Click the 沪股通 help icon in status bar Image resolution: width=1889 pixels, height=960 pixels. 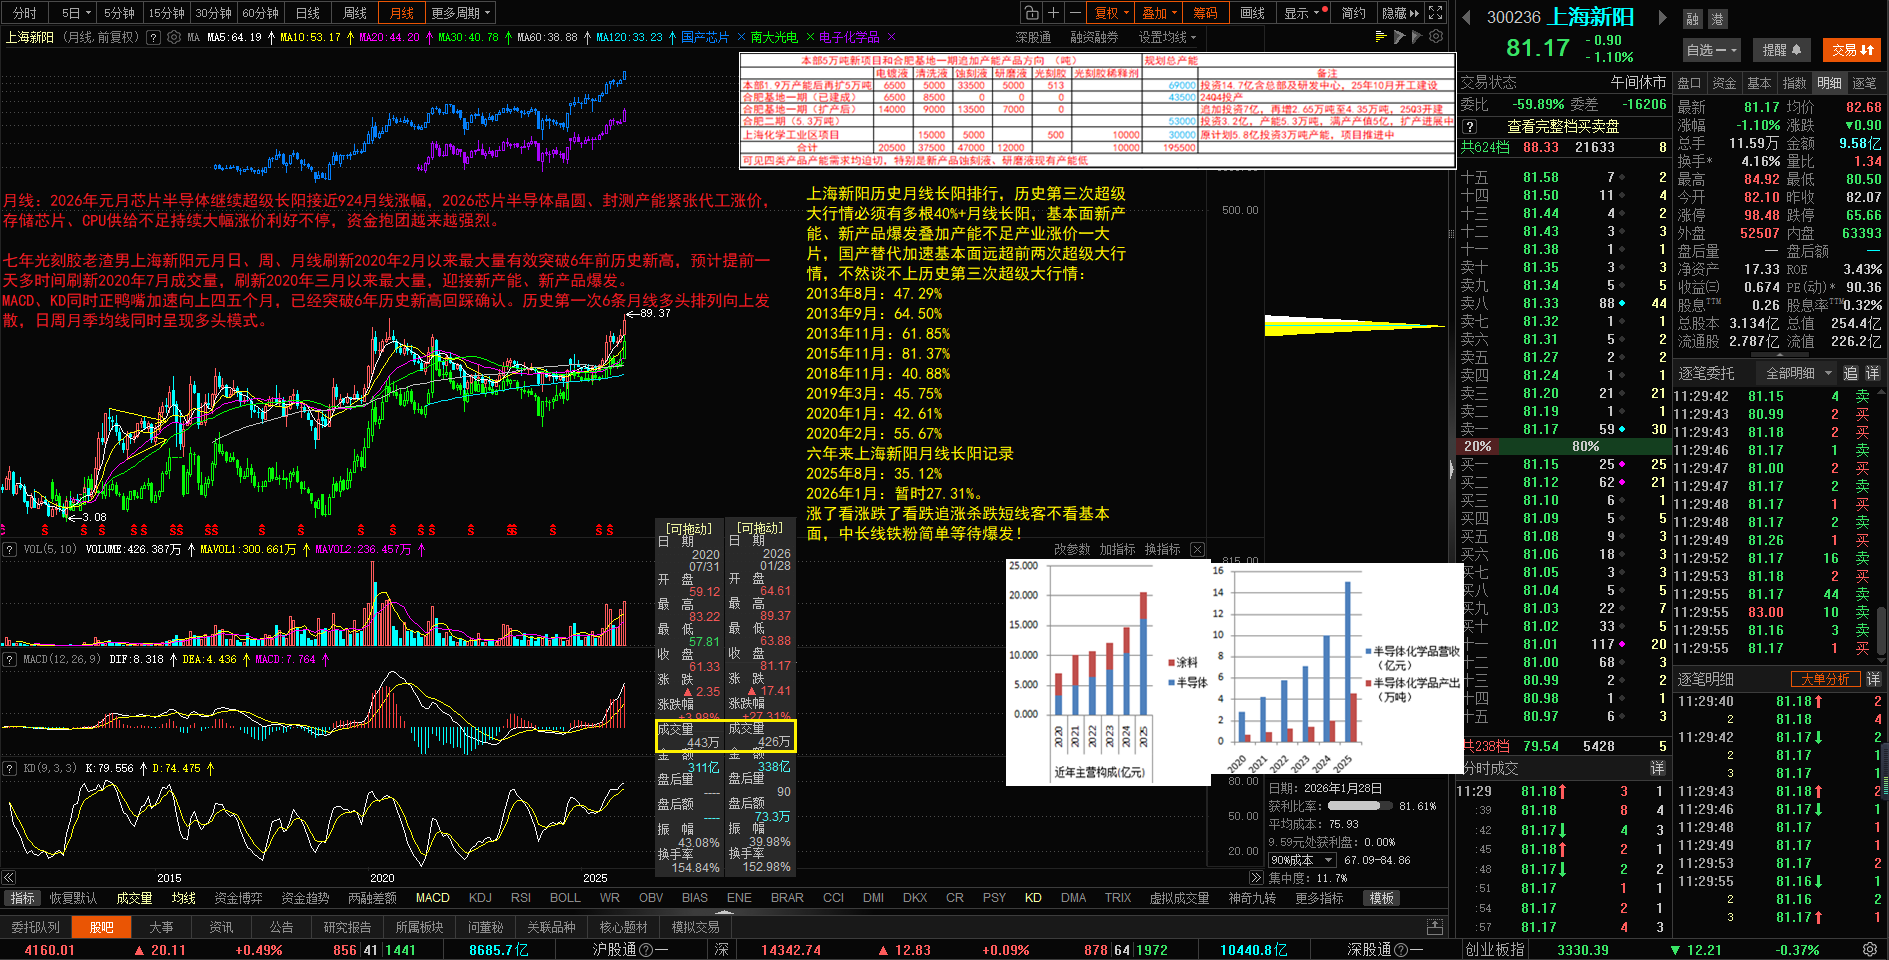pyautogui.click(x=645, y=950)
